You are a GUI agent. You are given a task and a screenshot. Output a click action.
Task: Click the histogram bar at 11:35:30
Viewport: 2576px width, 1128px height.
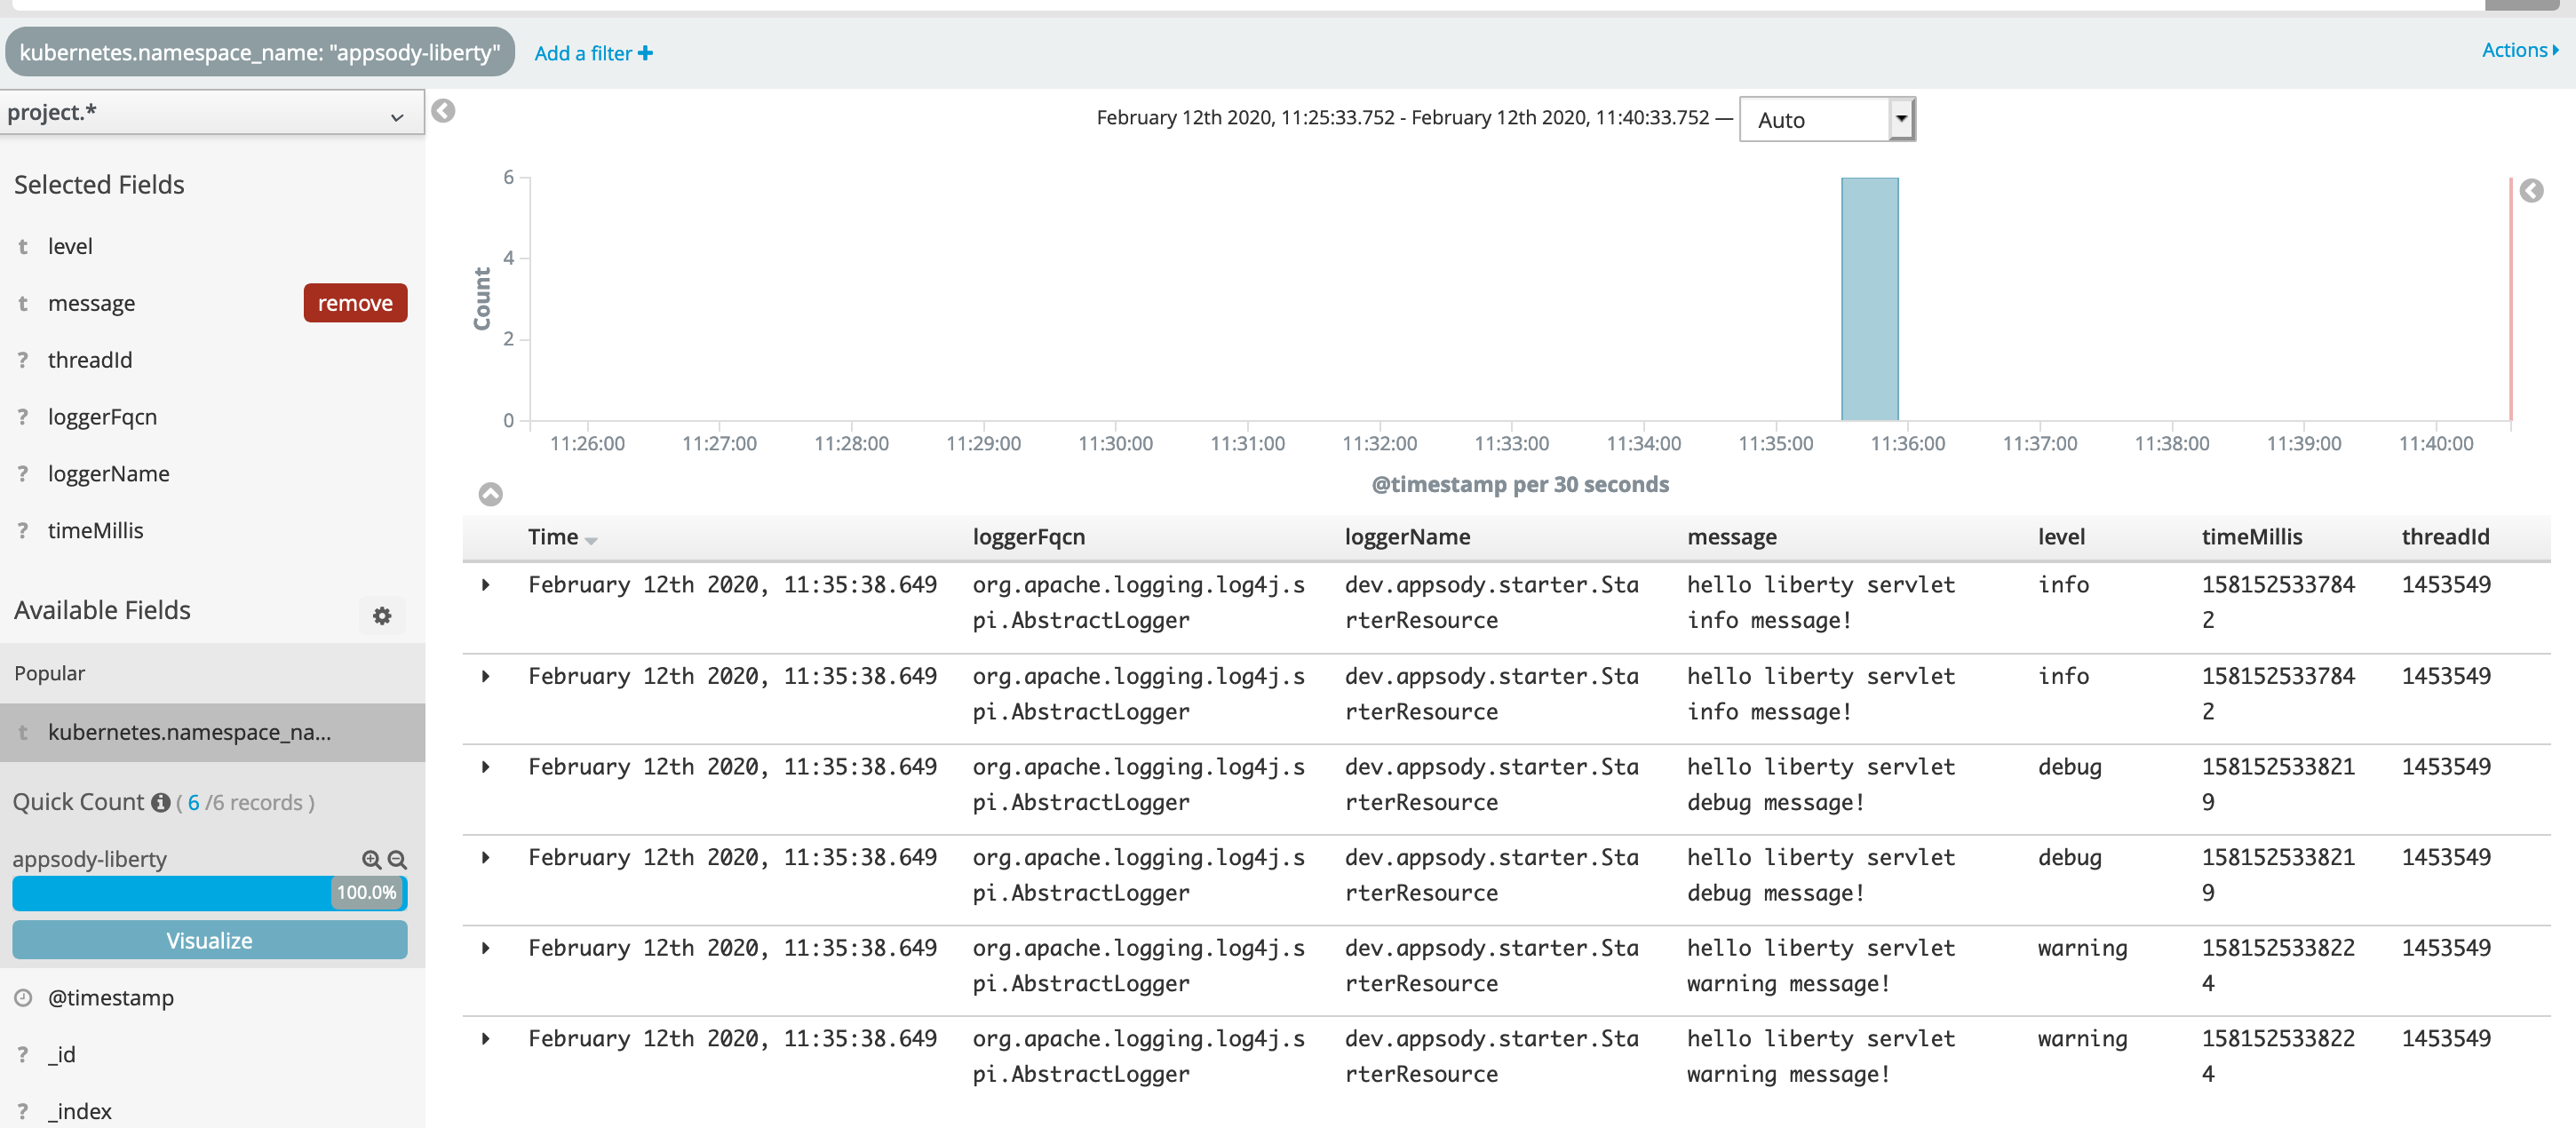(x=1869, y=298)
